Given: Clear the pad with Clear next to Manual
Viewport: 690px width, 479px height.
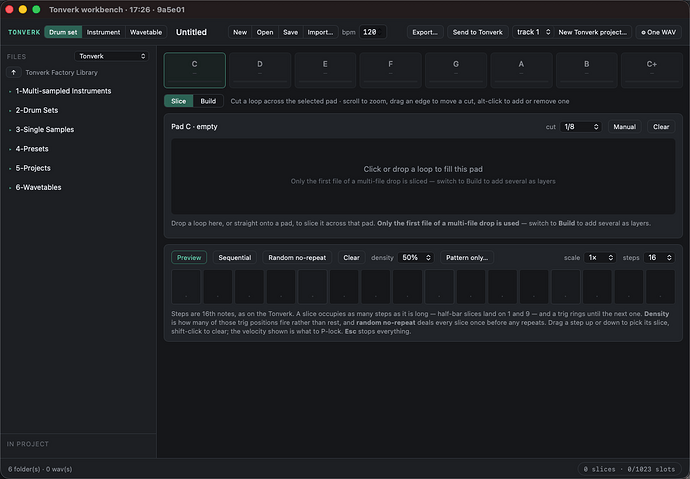Looking at the screenshot, I should (661, 127).
